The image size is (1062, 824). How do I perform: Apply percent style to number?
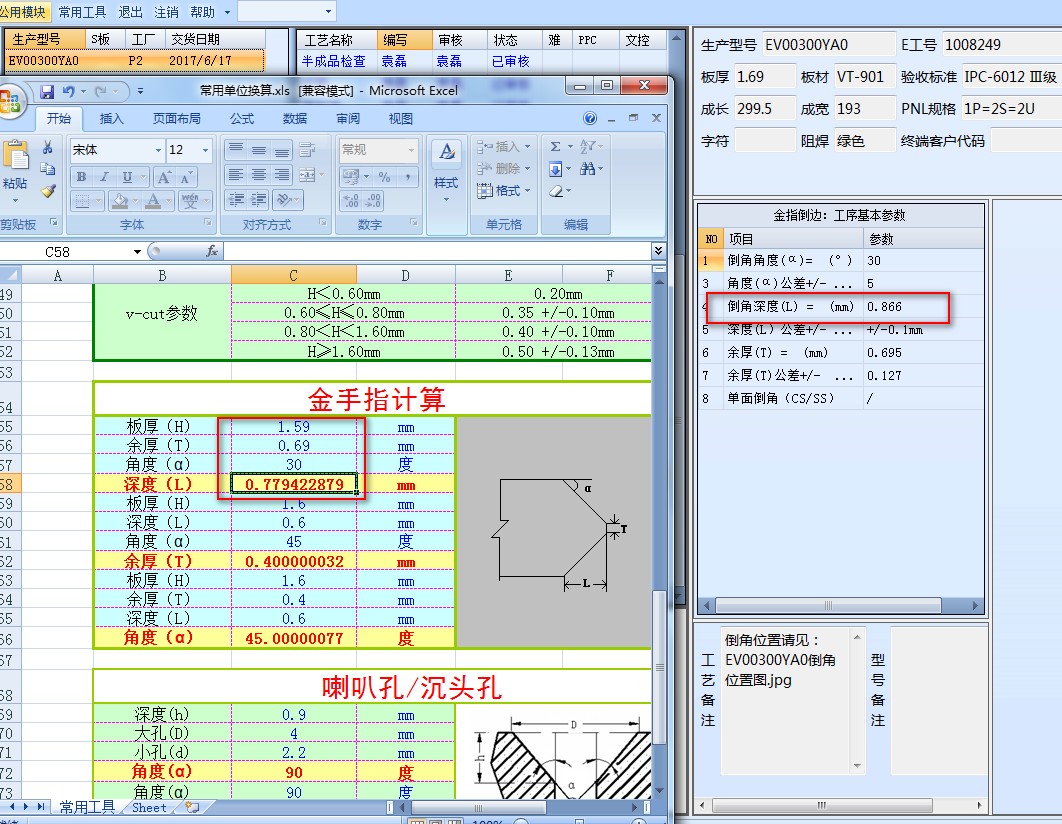(x=385, y=177)
